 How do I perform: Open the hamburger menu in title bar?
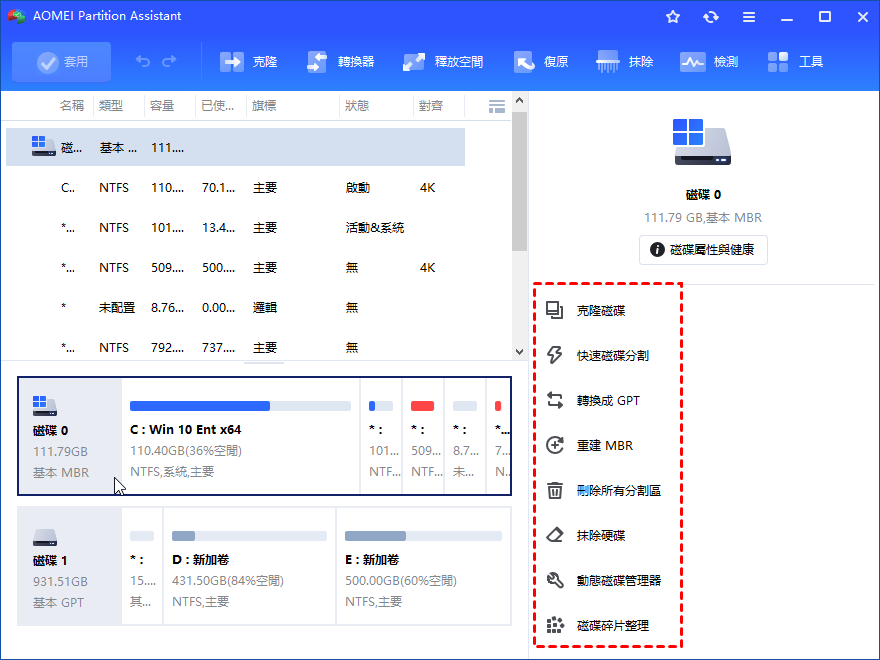(x=749, y=17)
